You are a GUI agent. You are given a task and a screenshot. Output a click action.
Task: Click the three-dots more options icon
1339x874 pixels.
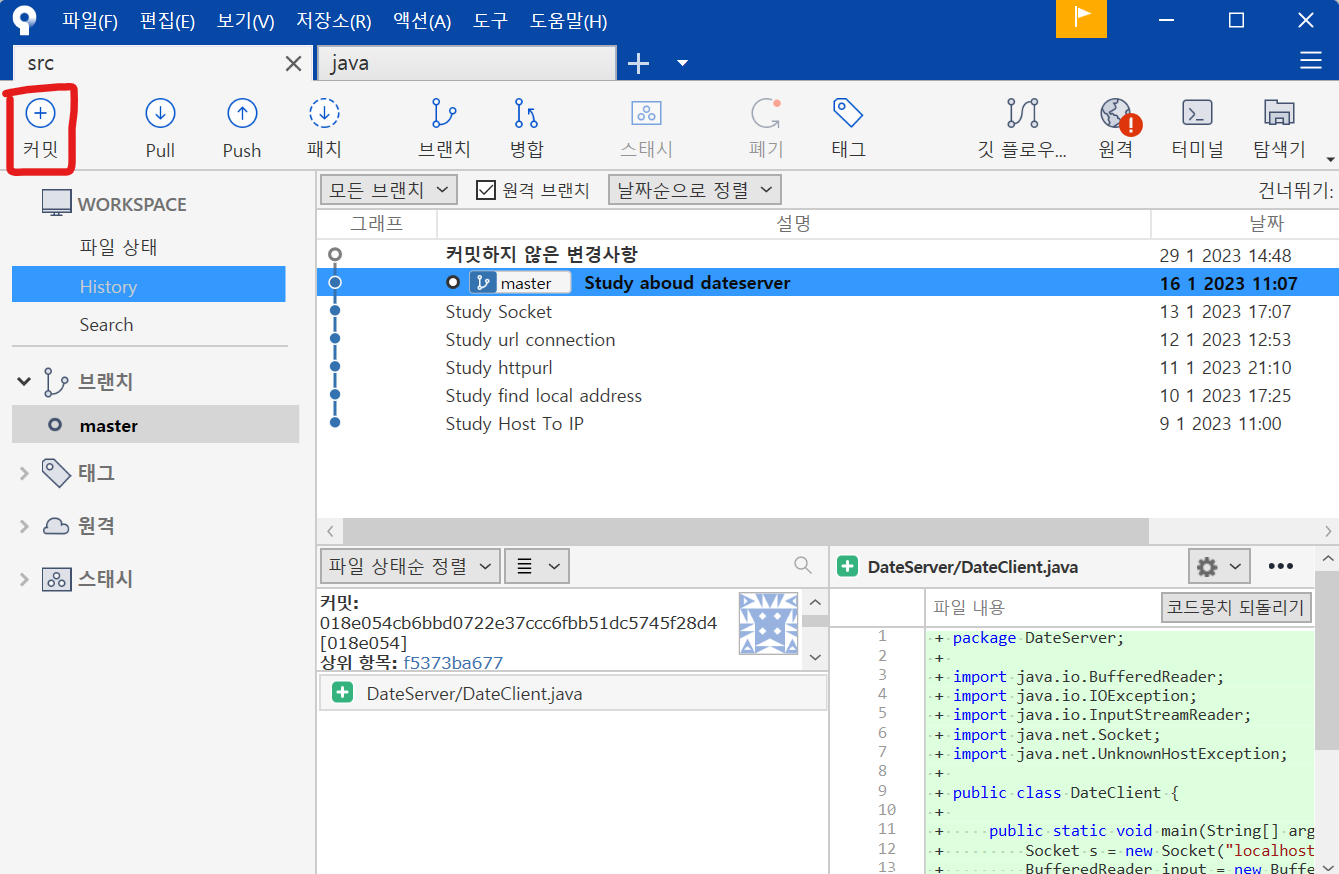tap(1281, 566)
